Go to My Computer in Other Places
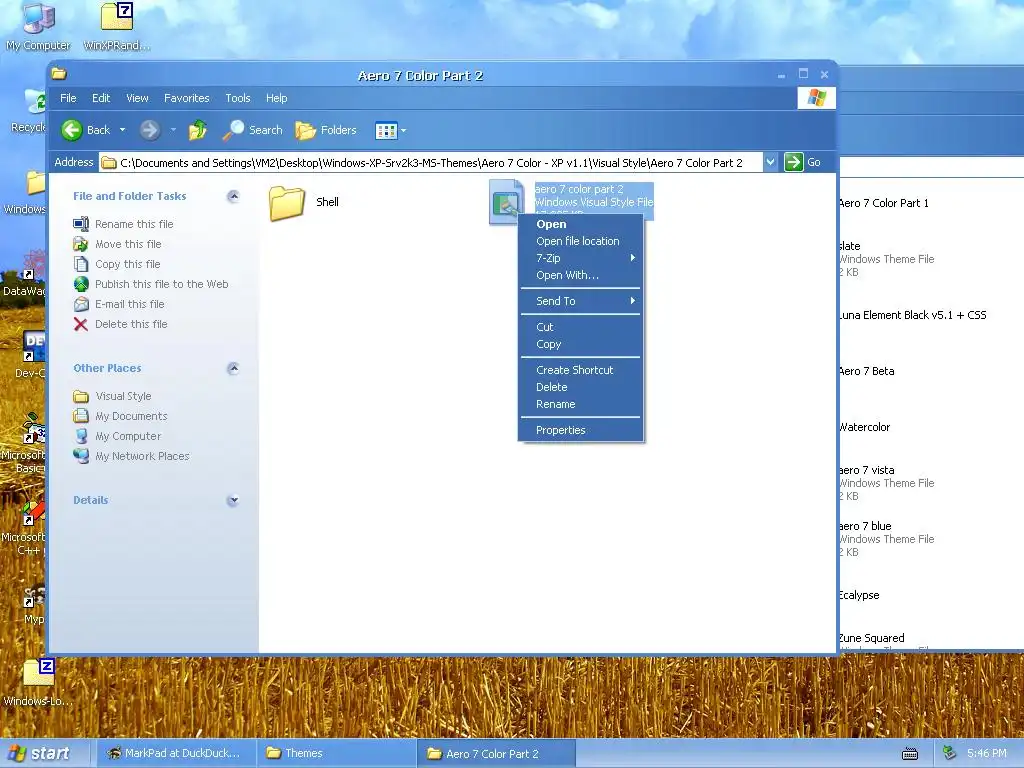 (x=128, y=436)
